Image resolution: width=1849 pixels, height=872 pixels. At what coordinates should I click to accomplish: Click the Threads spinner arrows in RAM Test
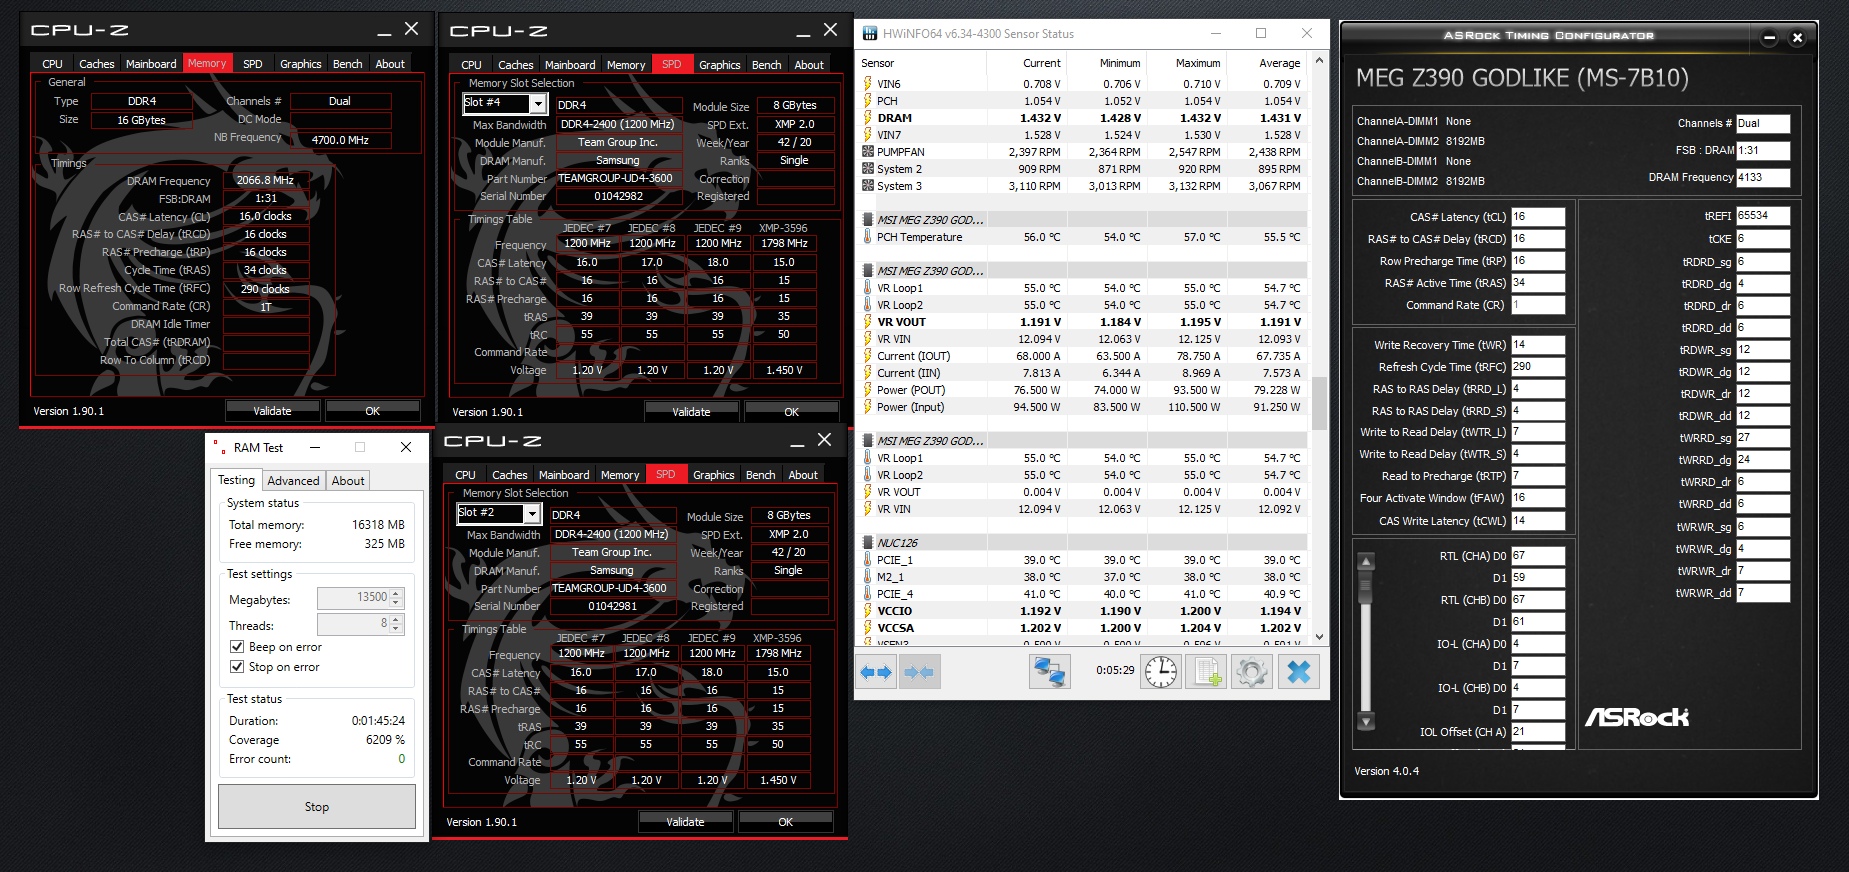[x=396, y=624]
